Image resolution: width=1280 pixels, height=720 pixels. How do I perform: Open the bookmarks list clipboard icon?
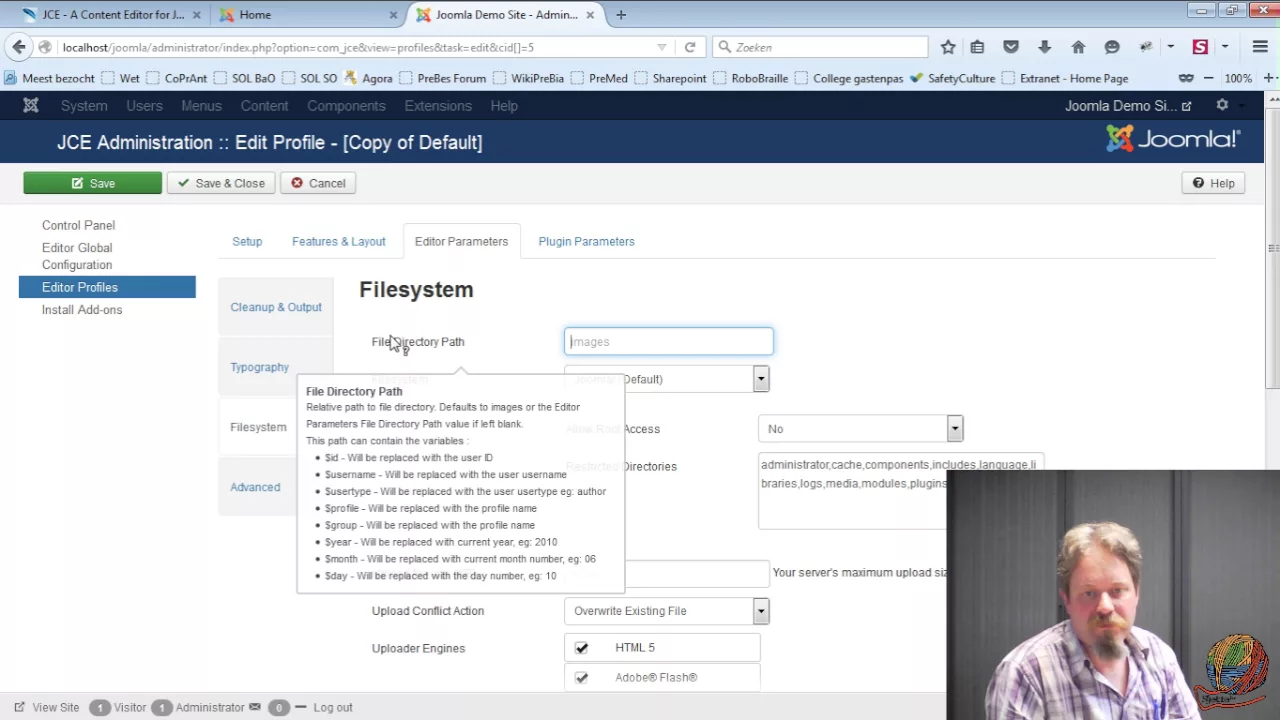point(978,47)
